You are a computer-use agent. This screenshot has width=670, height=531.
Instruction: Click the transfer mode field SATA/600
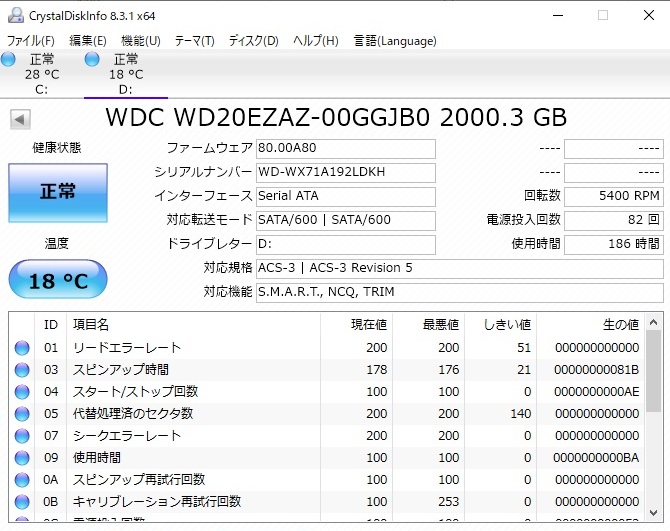pos(346,220)
